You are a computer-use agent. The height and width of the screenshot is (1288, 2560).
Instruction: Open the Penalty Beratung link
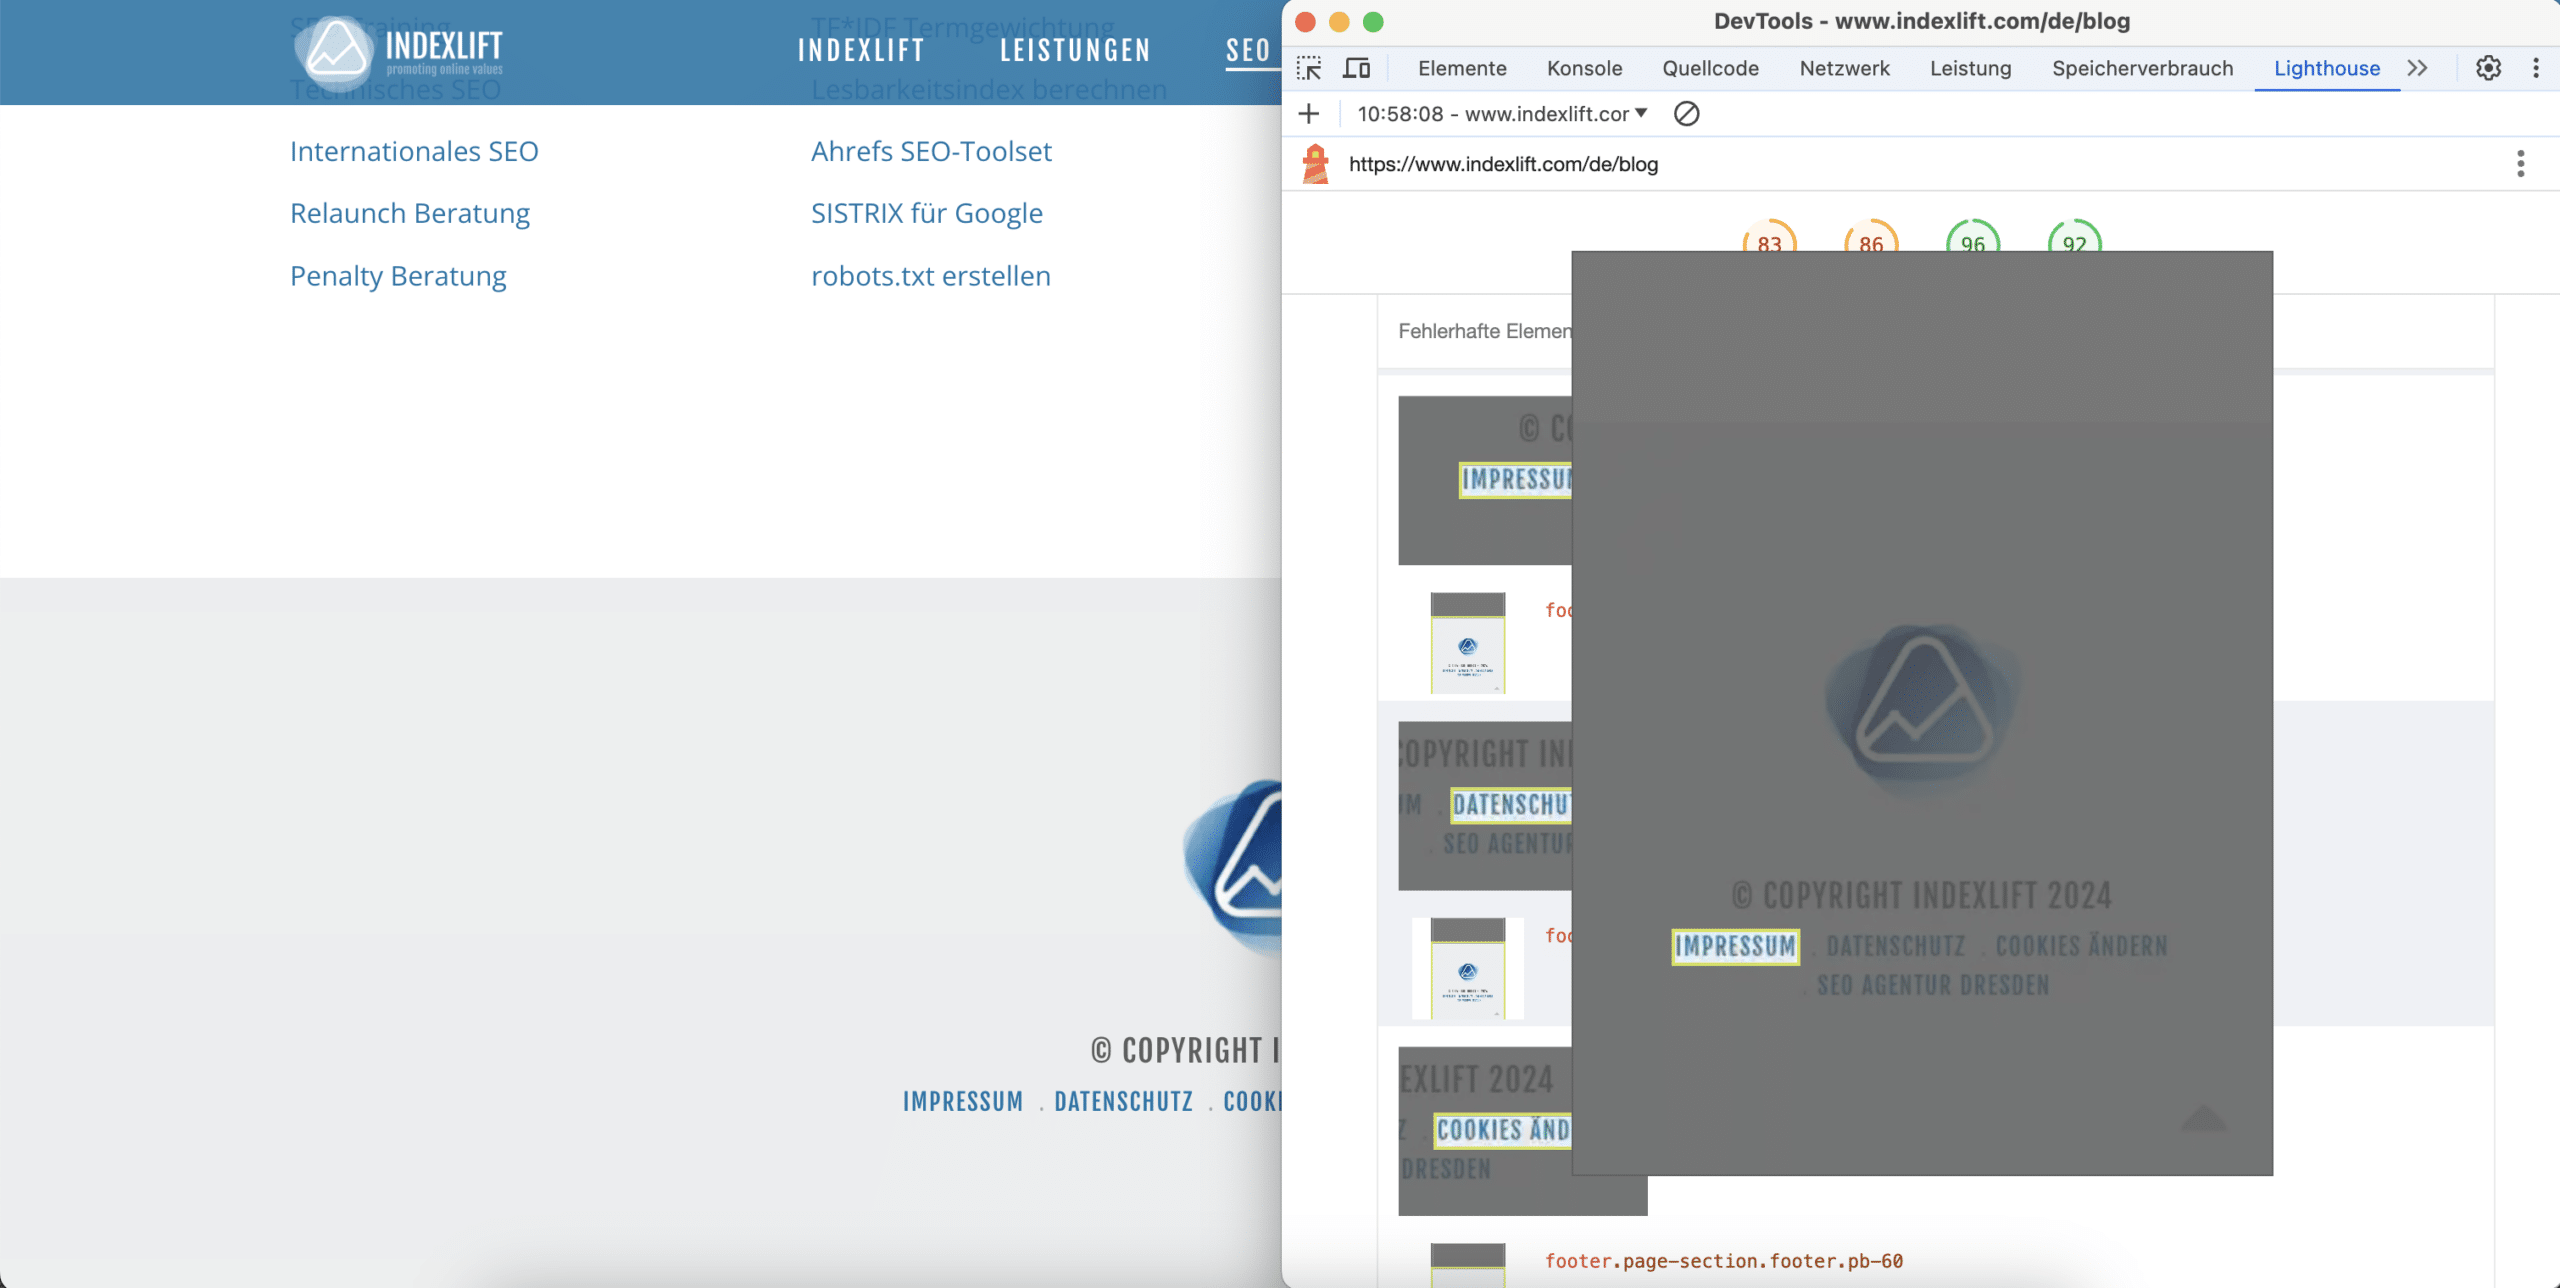(x=398, y=276)
